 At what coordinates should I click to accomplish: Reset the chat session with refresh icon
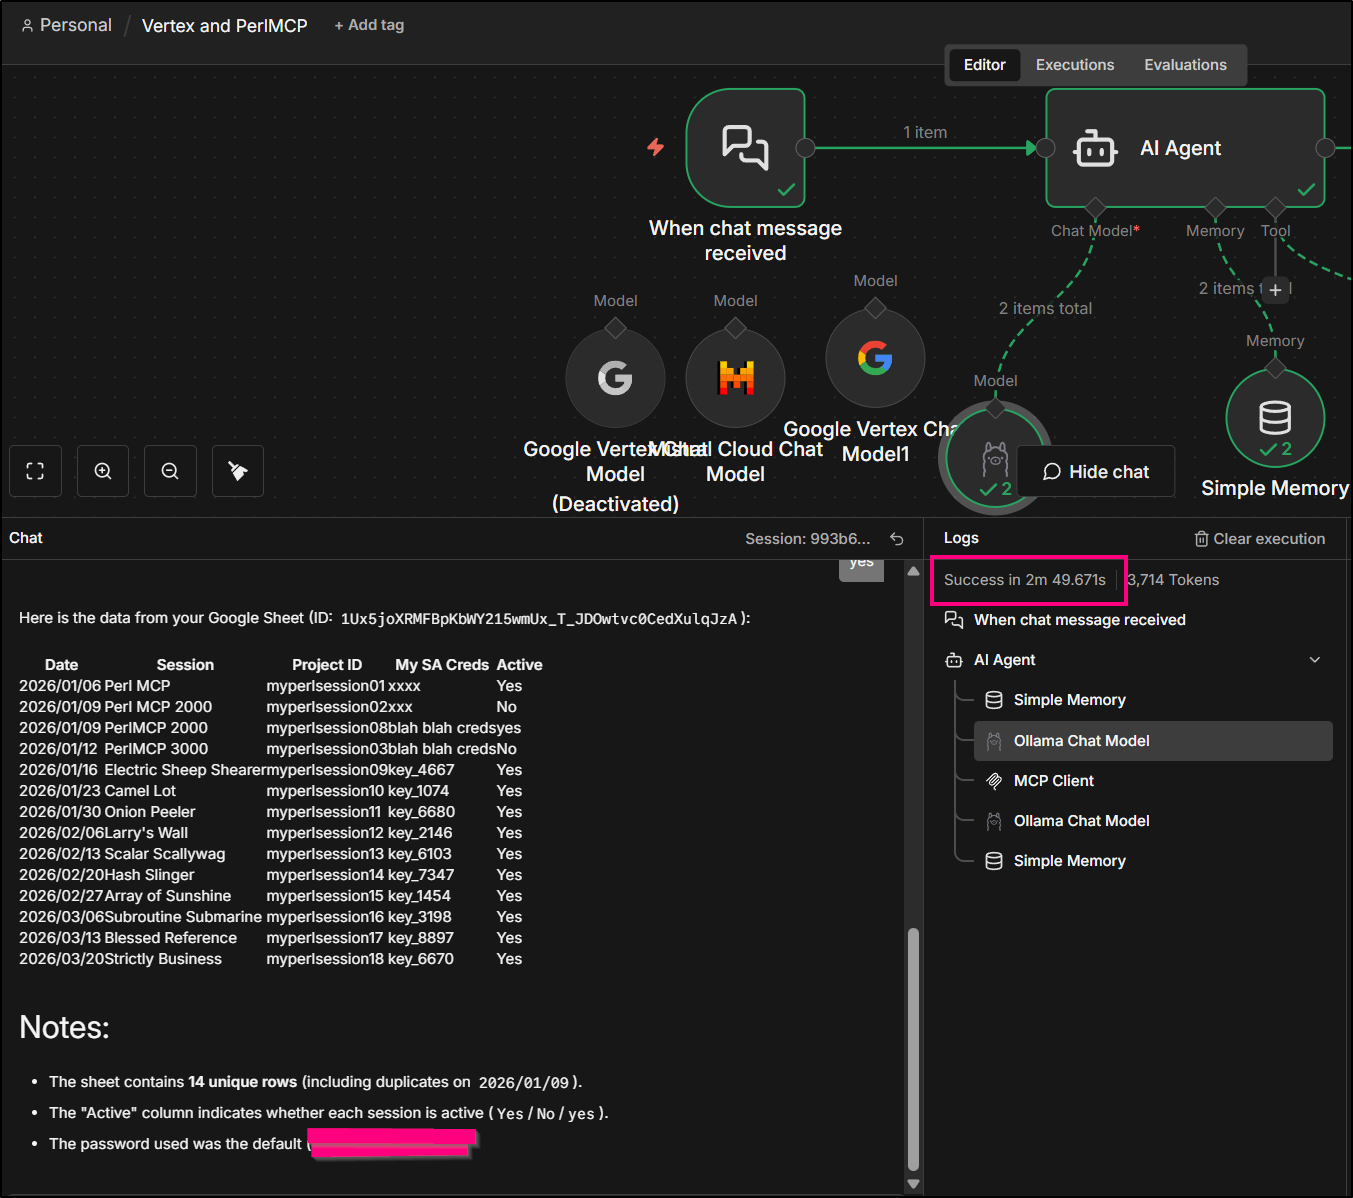tap(897, 539)
